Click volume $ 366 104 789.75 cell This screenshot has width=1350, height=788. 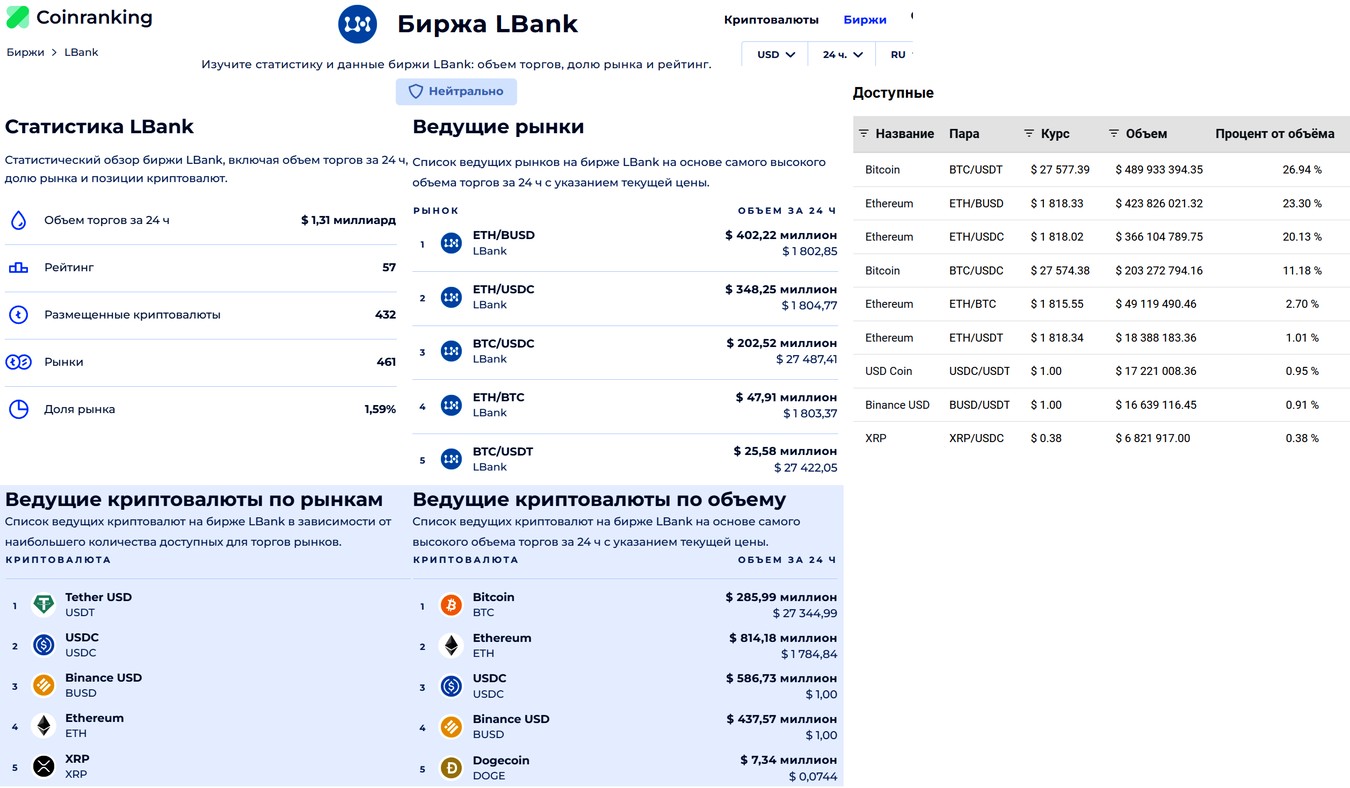coord(1159,237)
